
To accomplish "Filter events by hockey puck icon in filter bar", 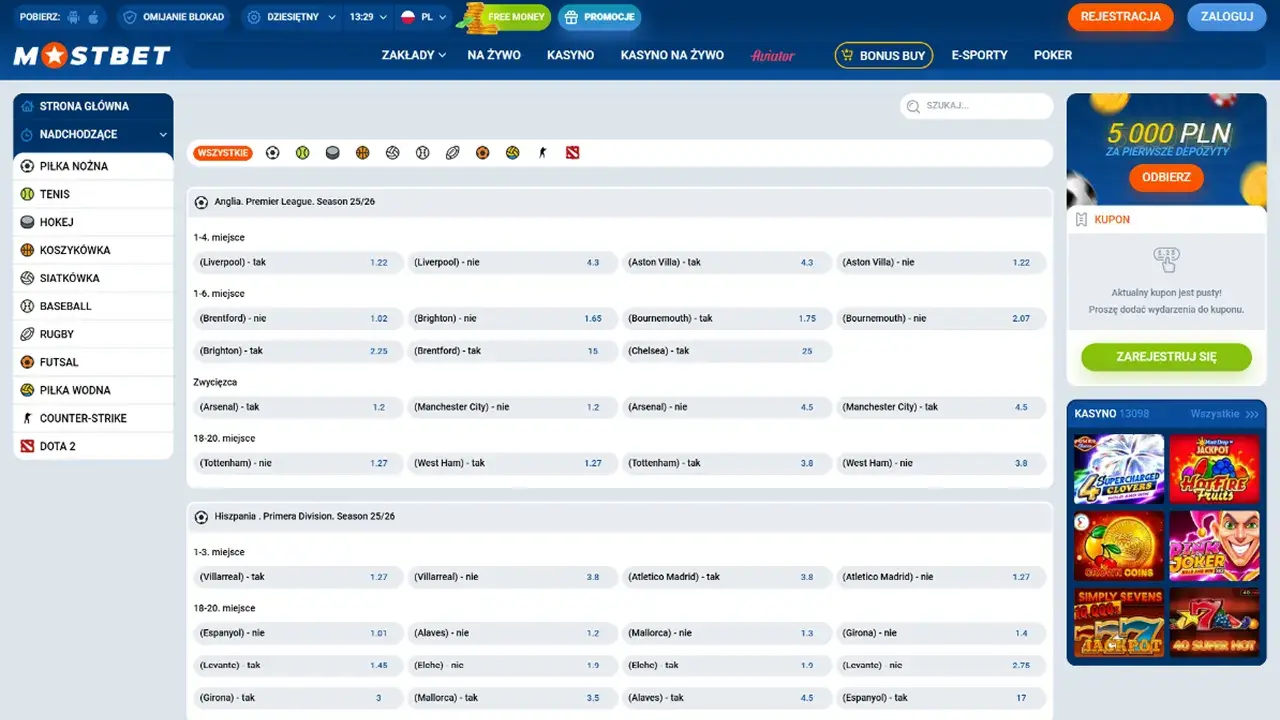I will tap(333, 153).
